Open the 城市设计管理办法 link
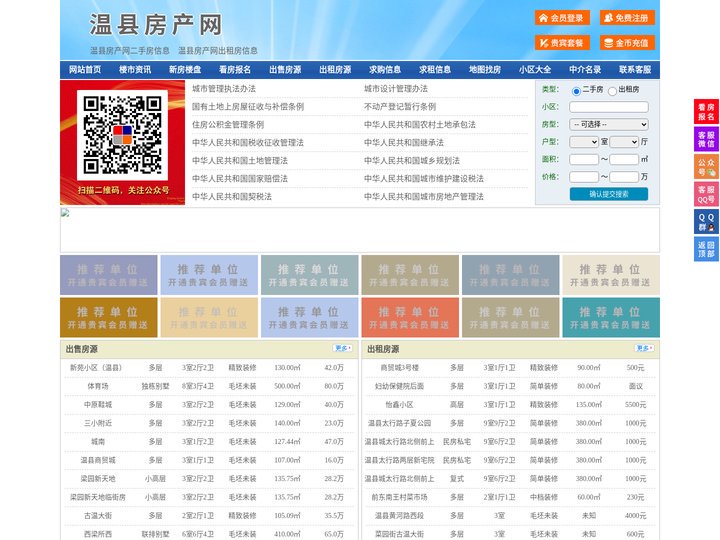 [396, 89]
